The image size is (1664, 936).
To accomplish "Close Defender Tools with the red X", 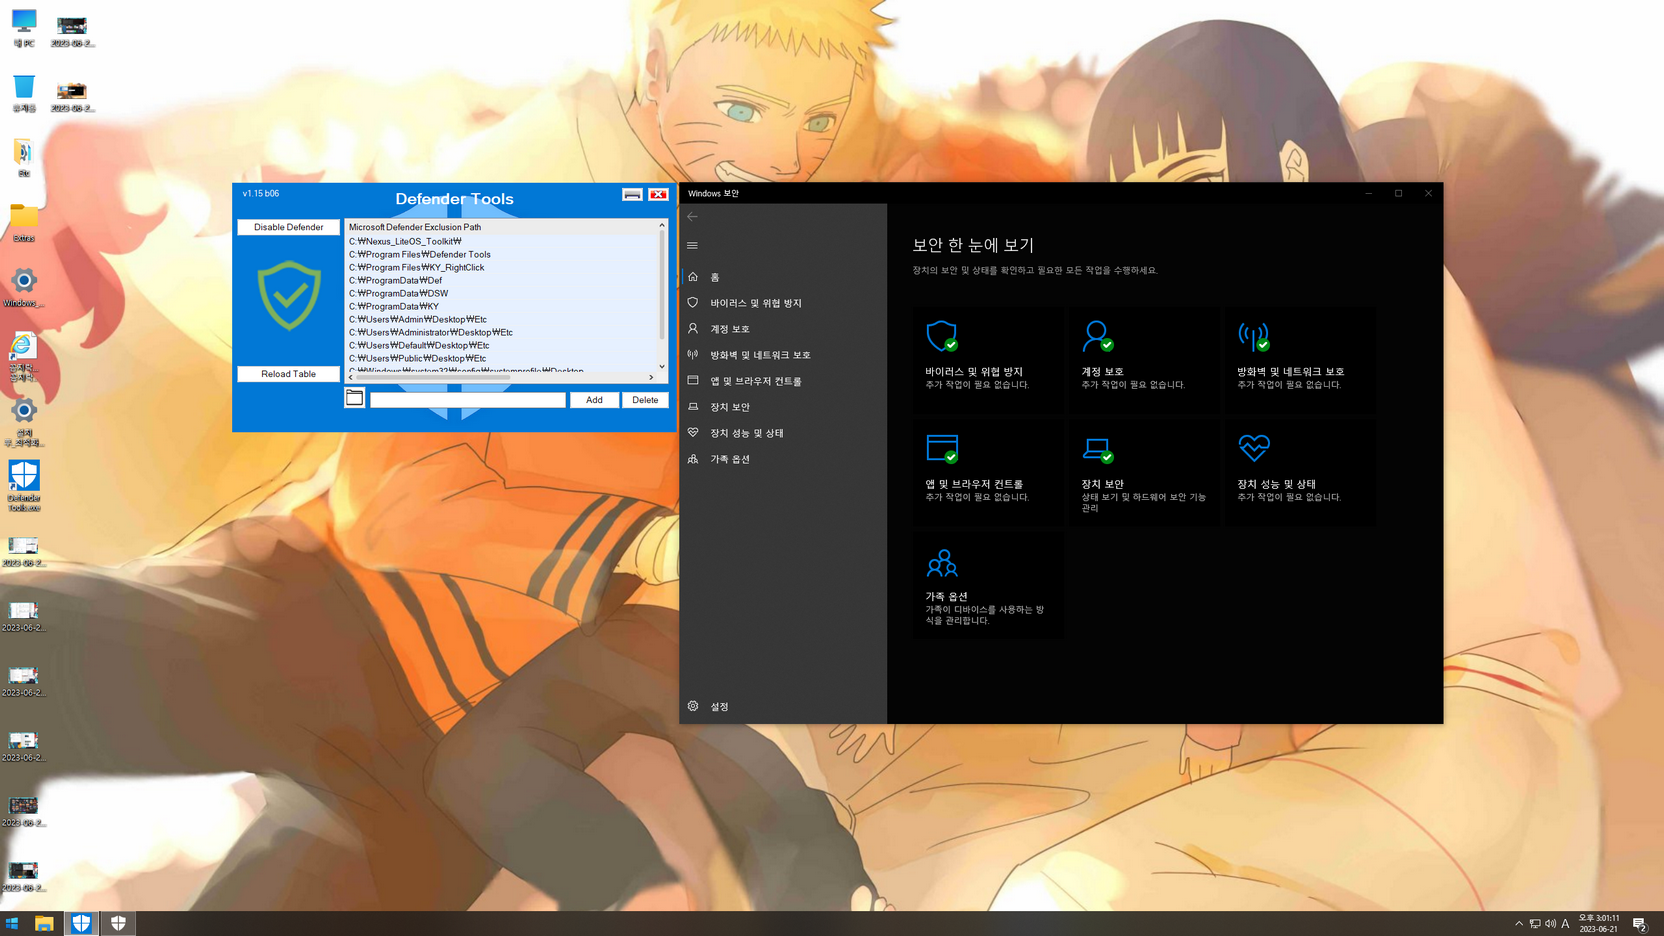I will pyautogui.click(x=658, y=195).
